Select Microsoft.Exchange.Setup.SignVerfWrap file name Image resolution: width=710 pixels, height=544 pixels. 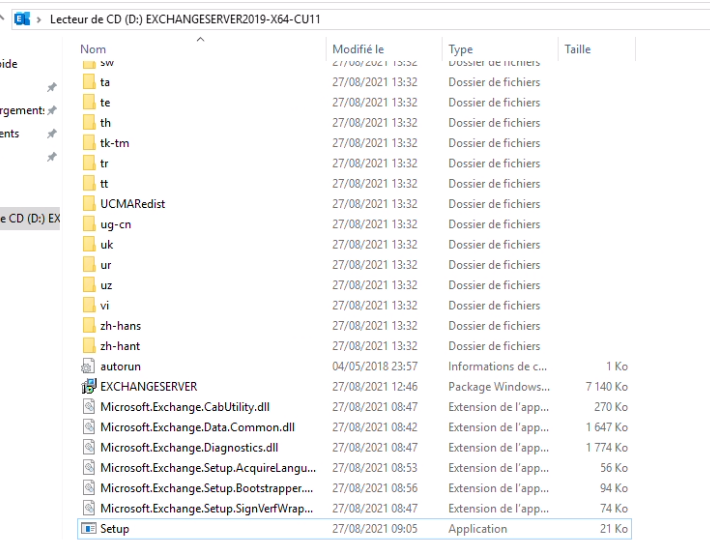[206, 508]
